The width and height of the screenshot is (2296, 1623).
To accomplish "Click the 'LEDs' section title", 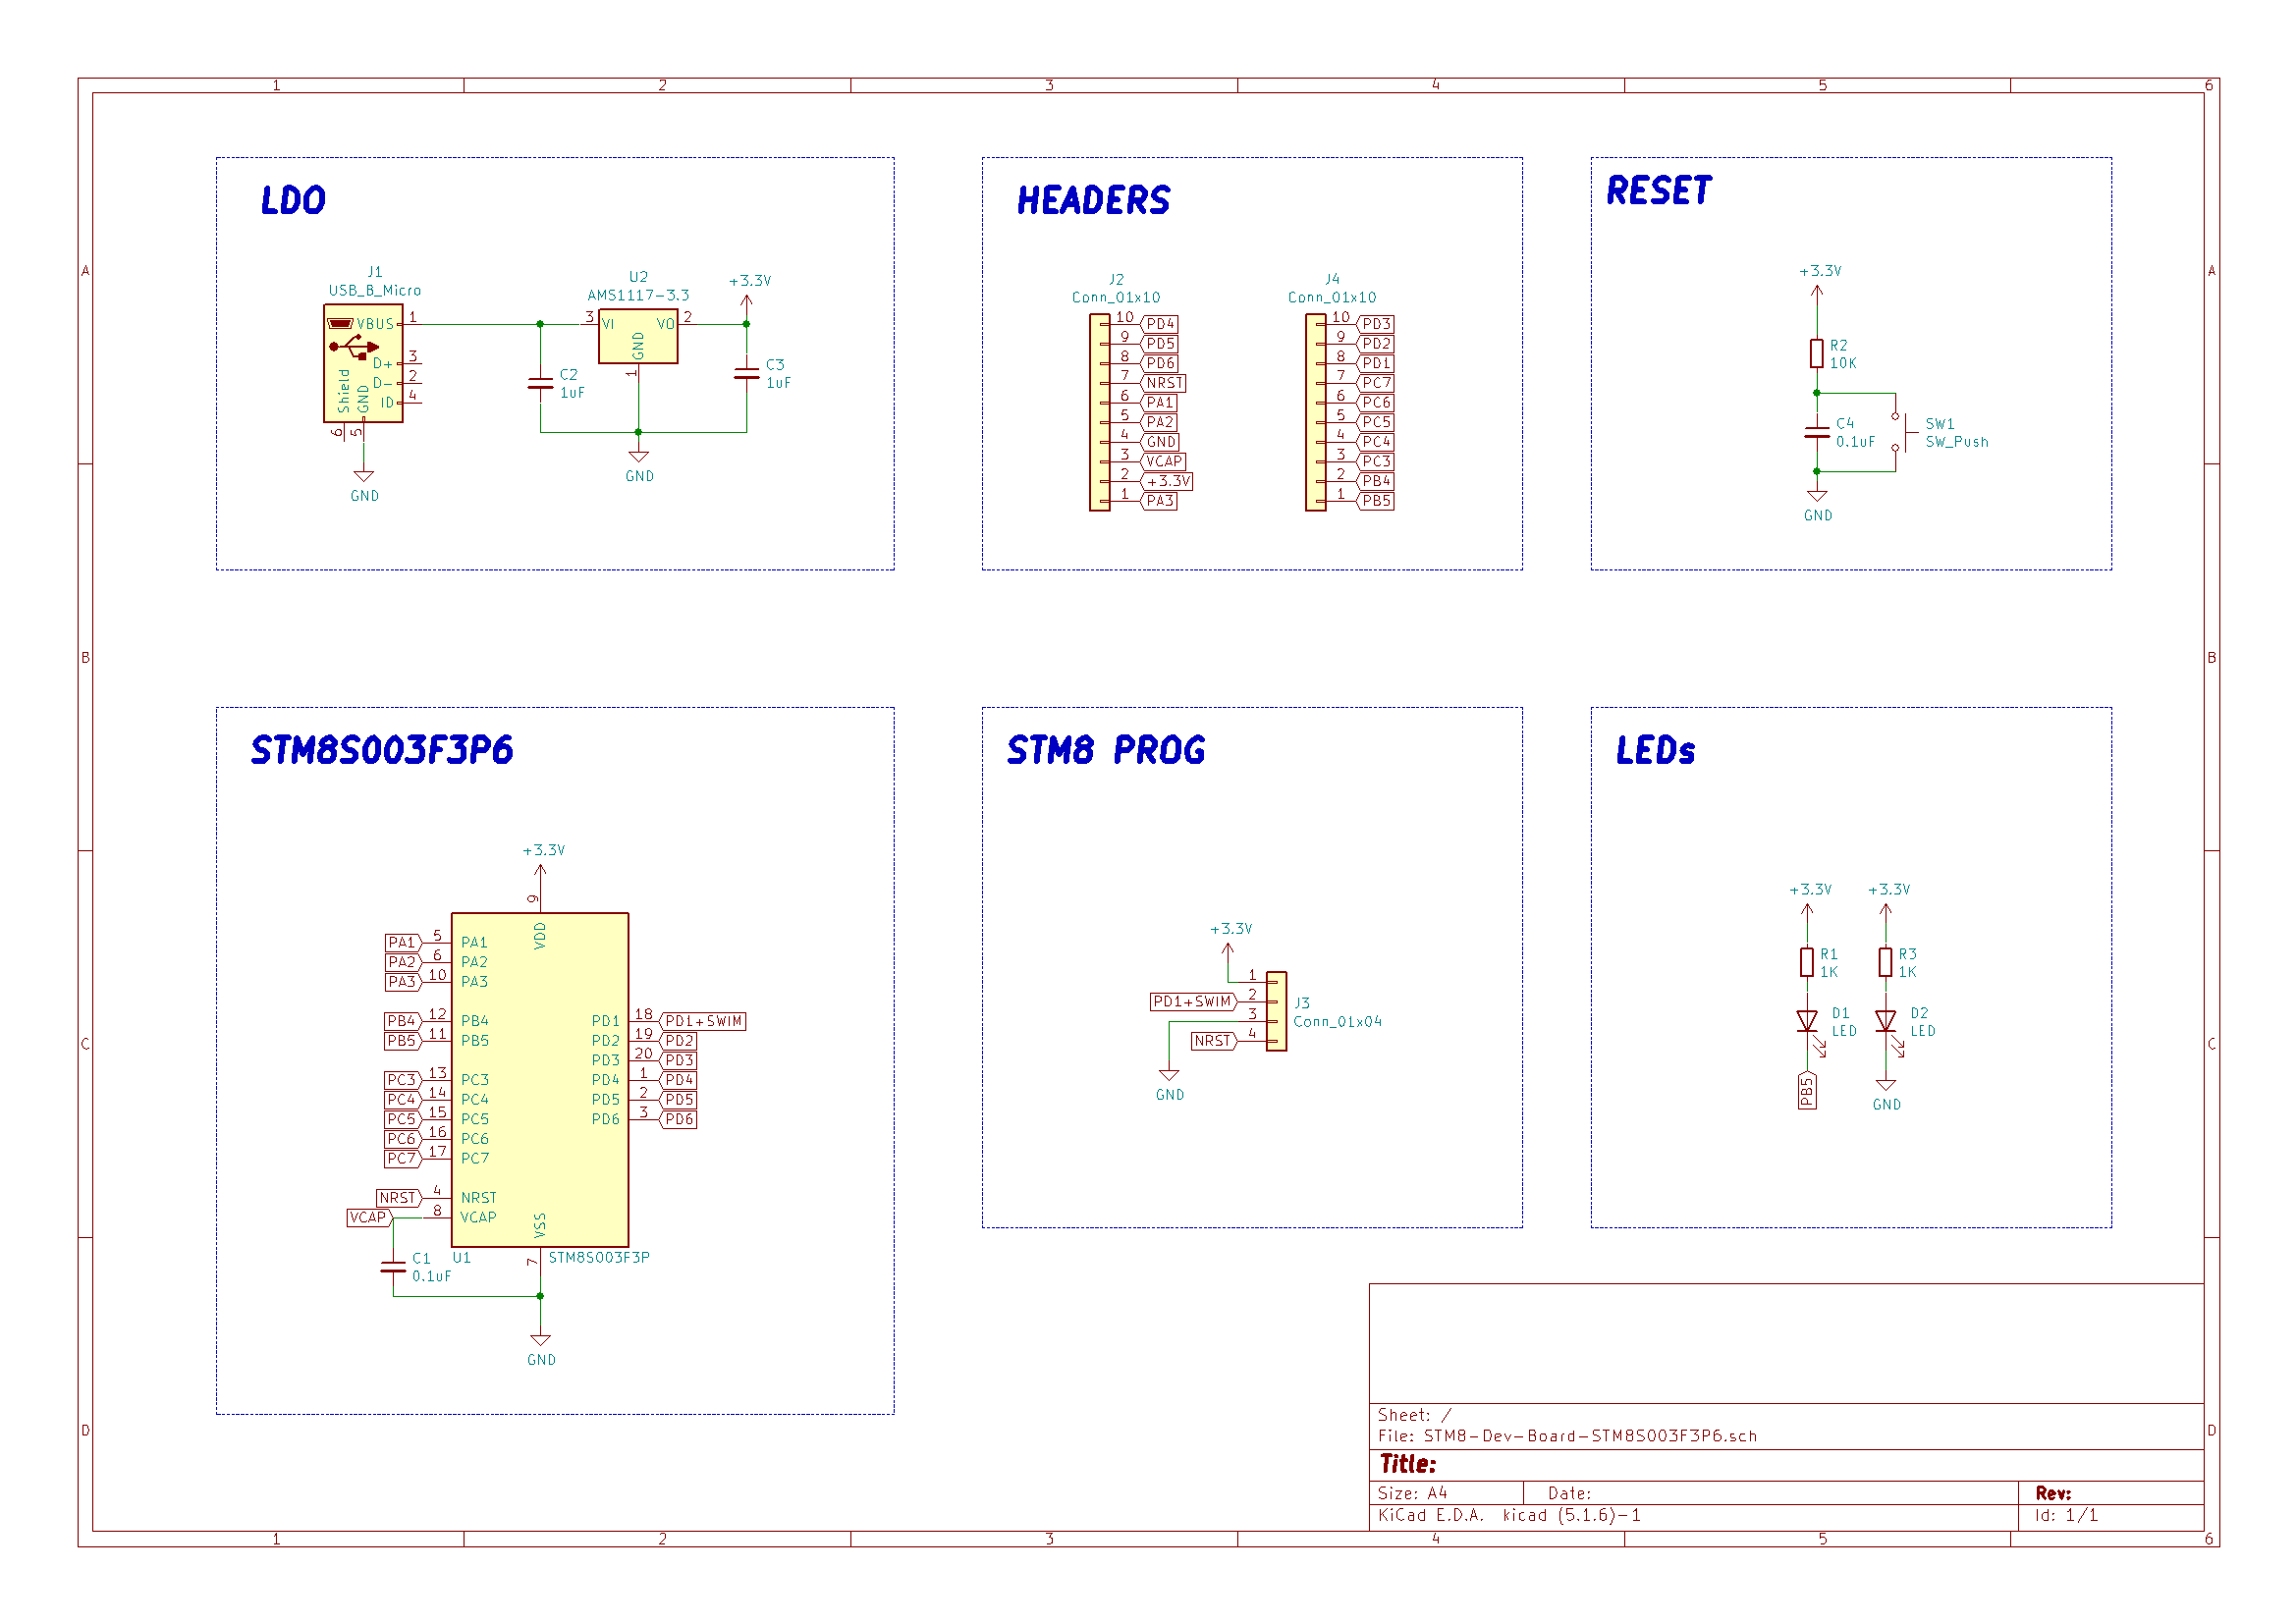I will [x=1655, y=750].
